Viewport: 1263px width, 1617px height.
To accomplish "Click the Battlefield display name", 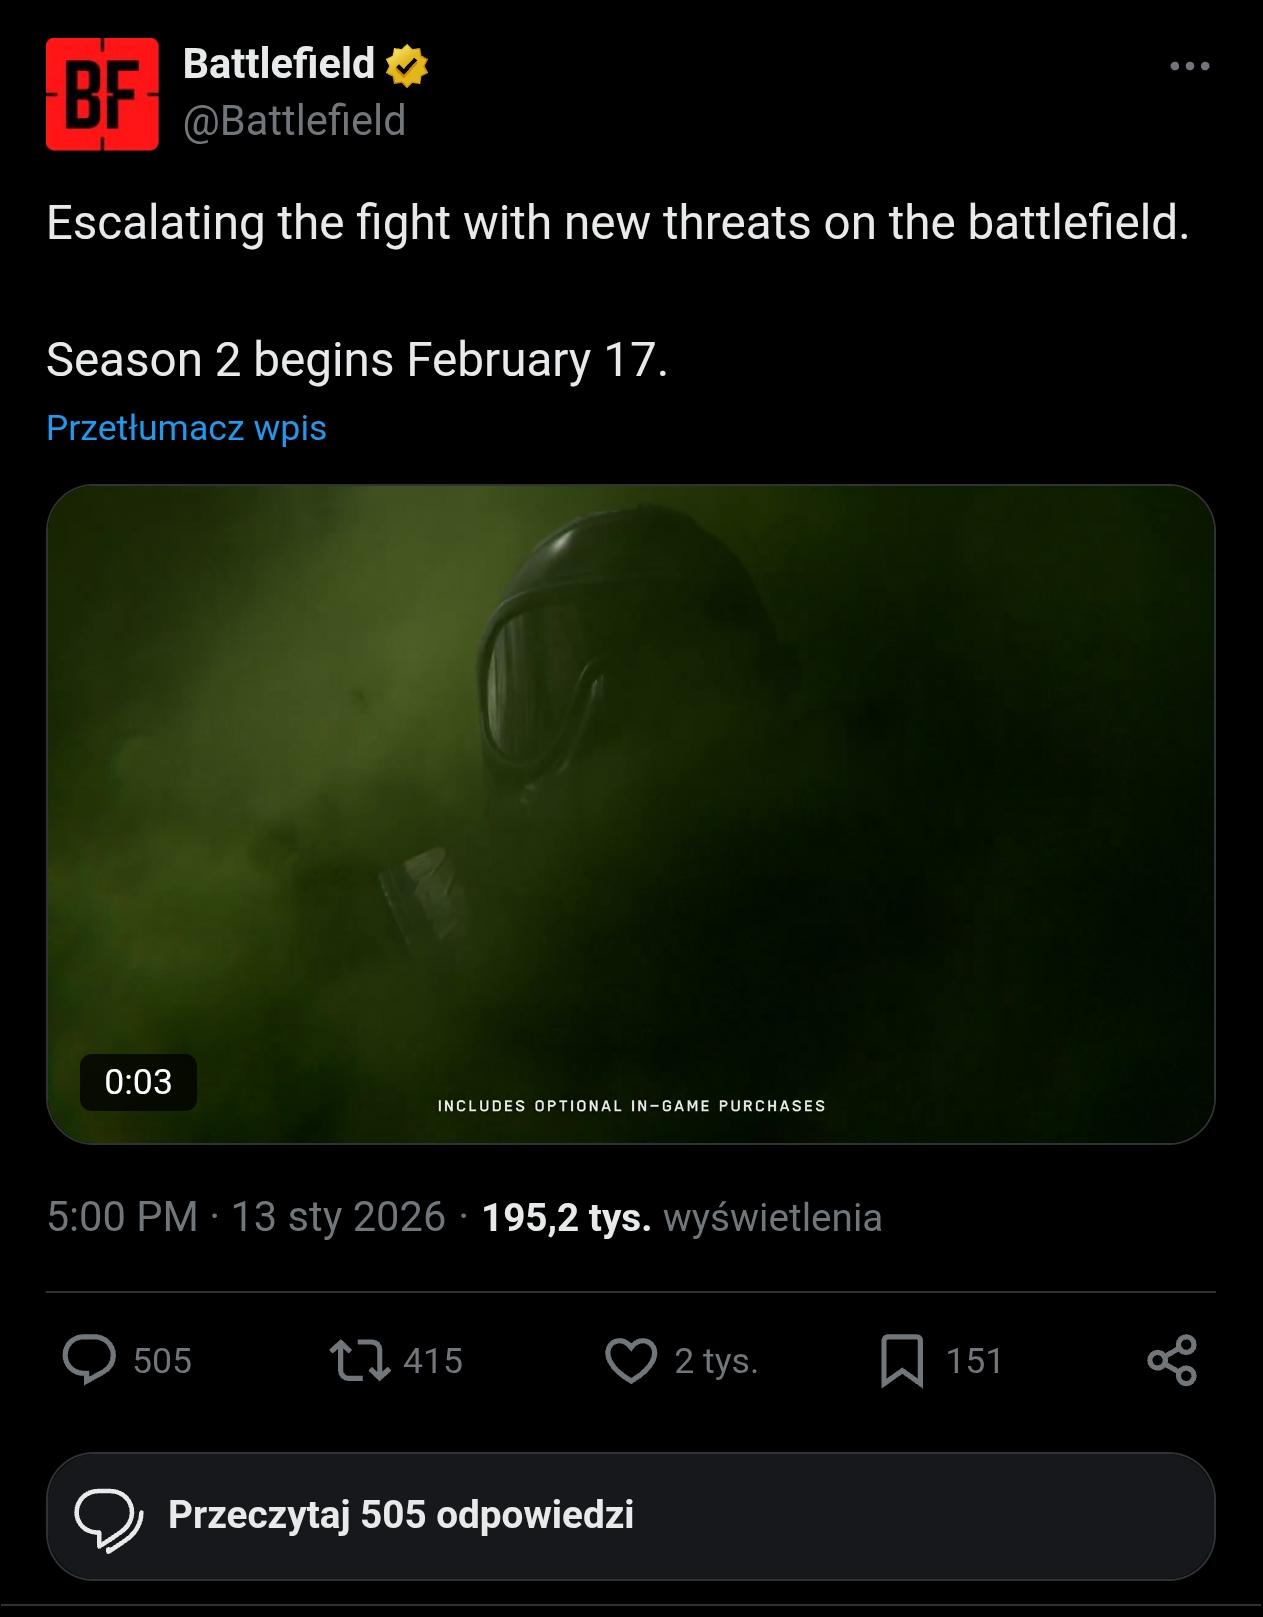I will pyautogui.click(x=278, y=64).
